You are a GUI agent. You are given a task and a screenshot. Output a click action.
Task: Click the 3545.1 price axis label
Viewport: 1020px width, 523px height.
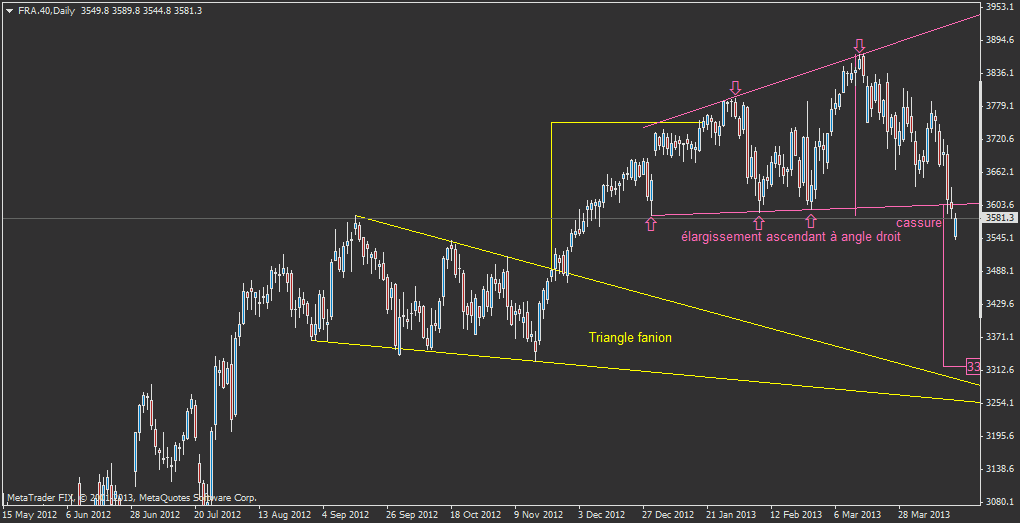pyautogui.click(x=1000, y=237)
